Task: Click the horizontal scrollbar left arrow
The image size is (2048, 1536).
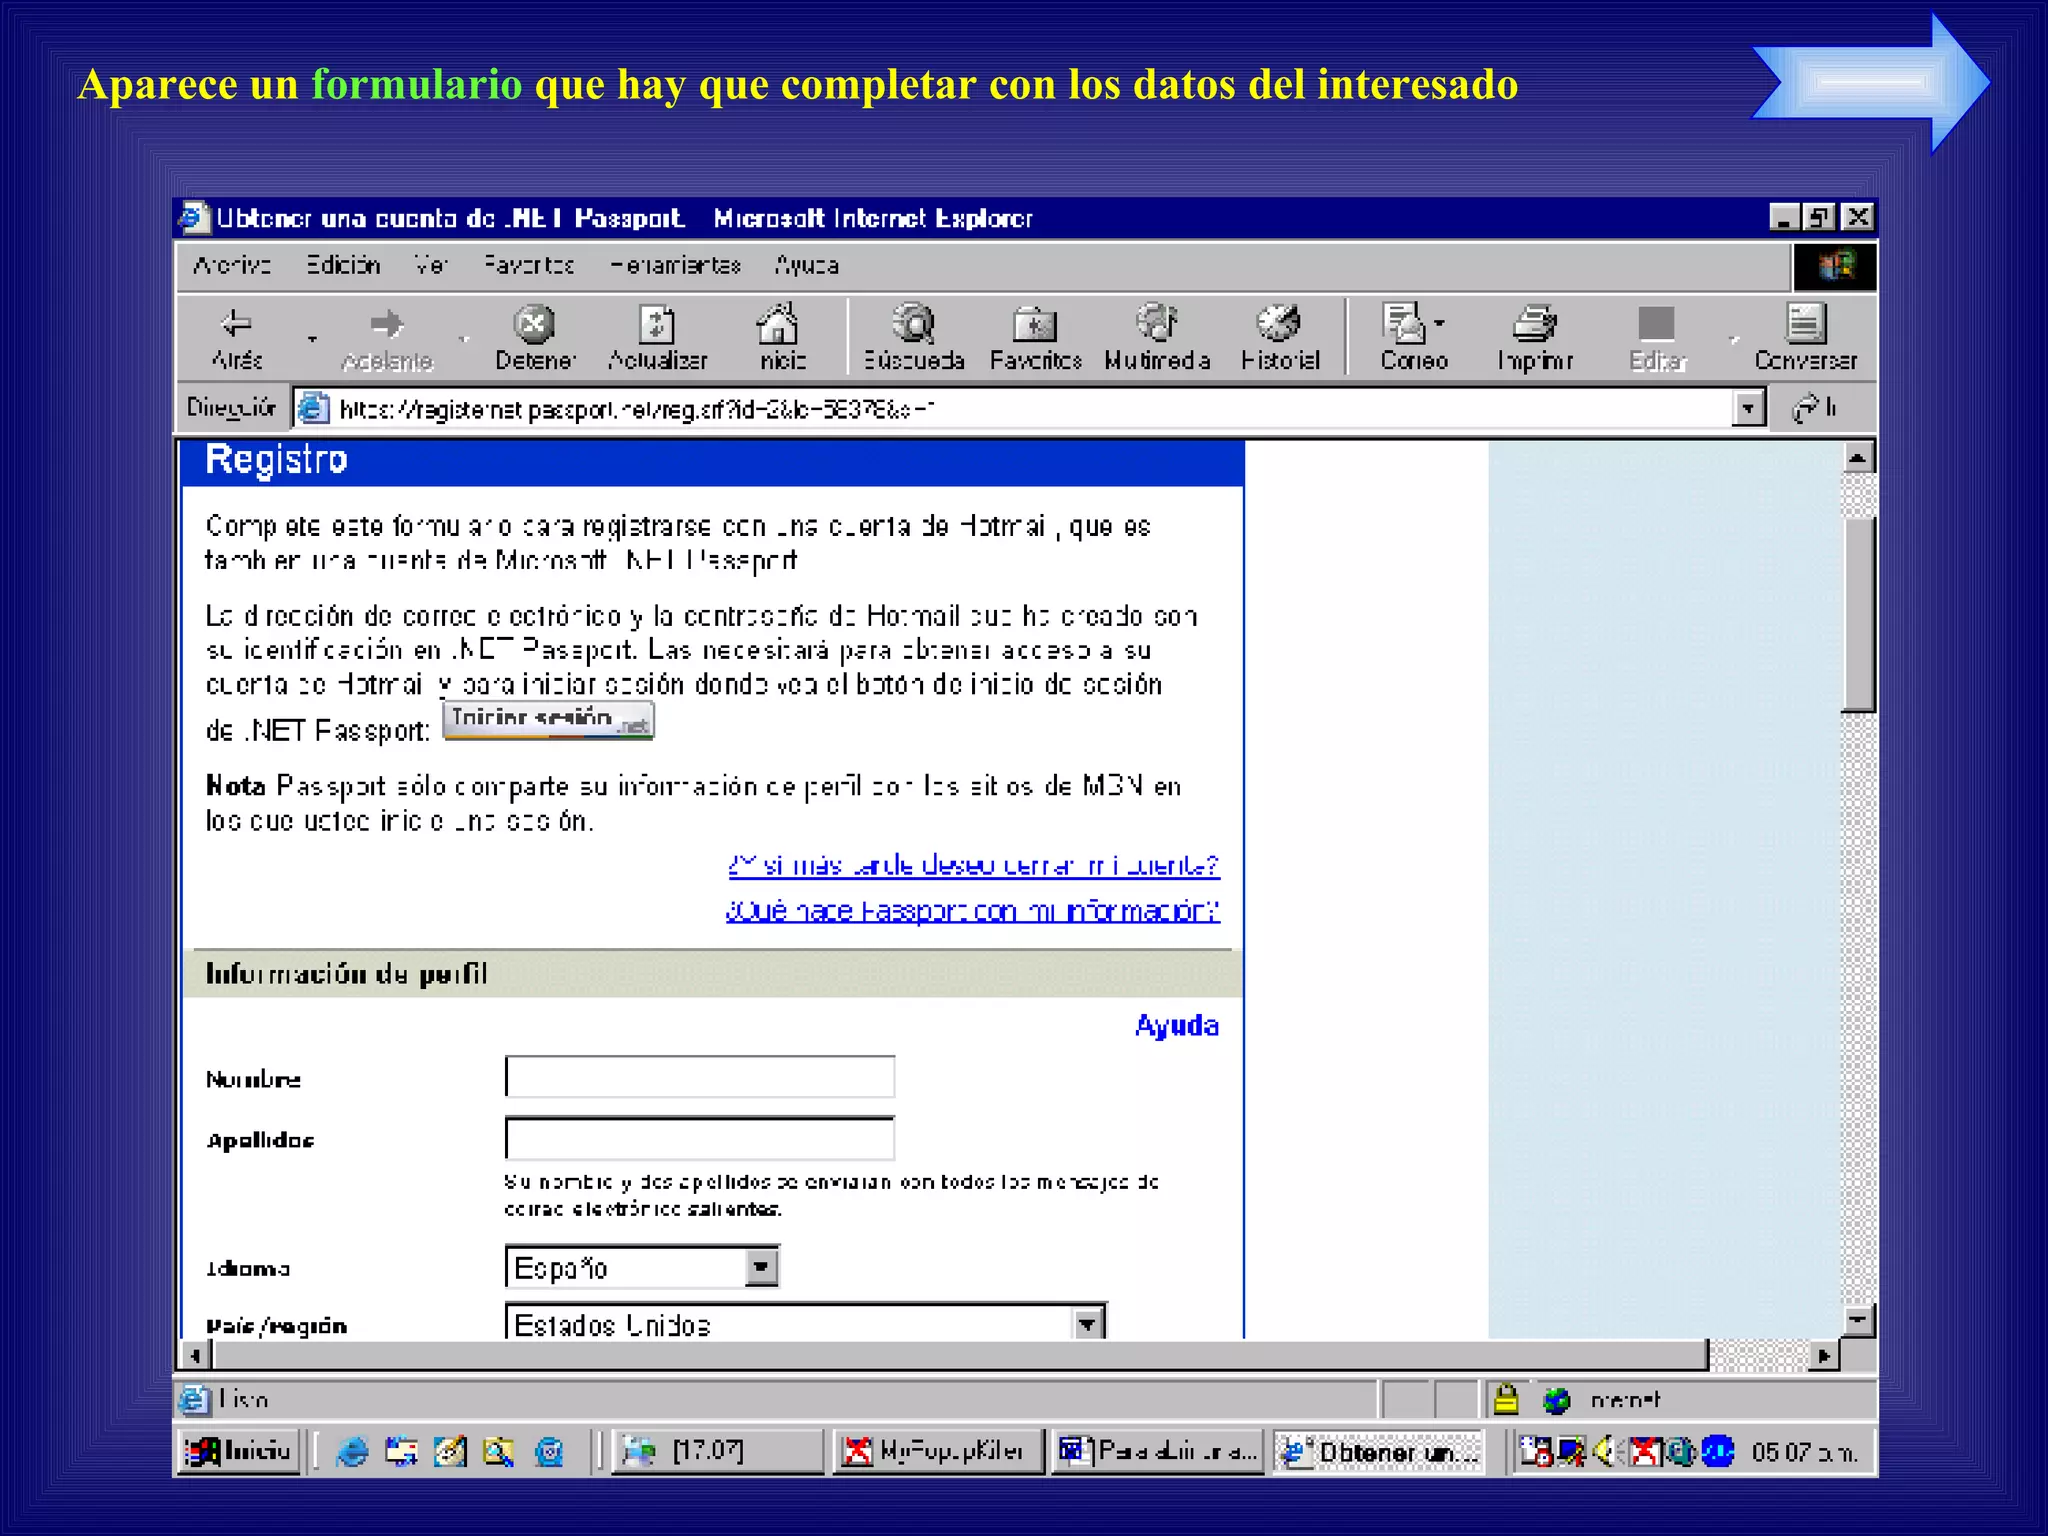Action: coord(196,1355)
